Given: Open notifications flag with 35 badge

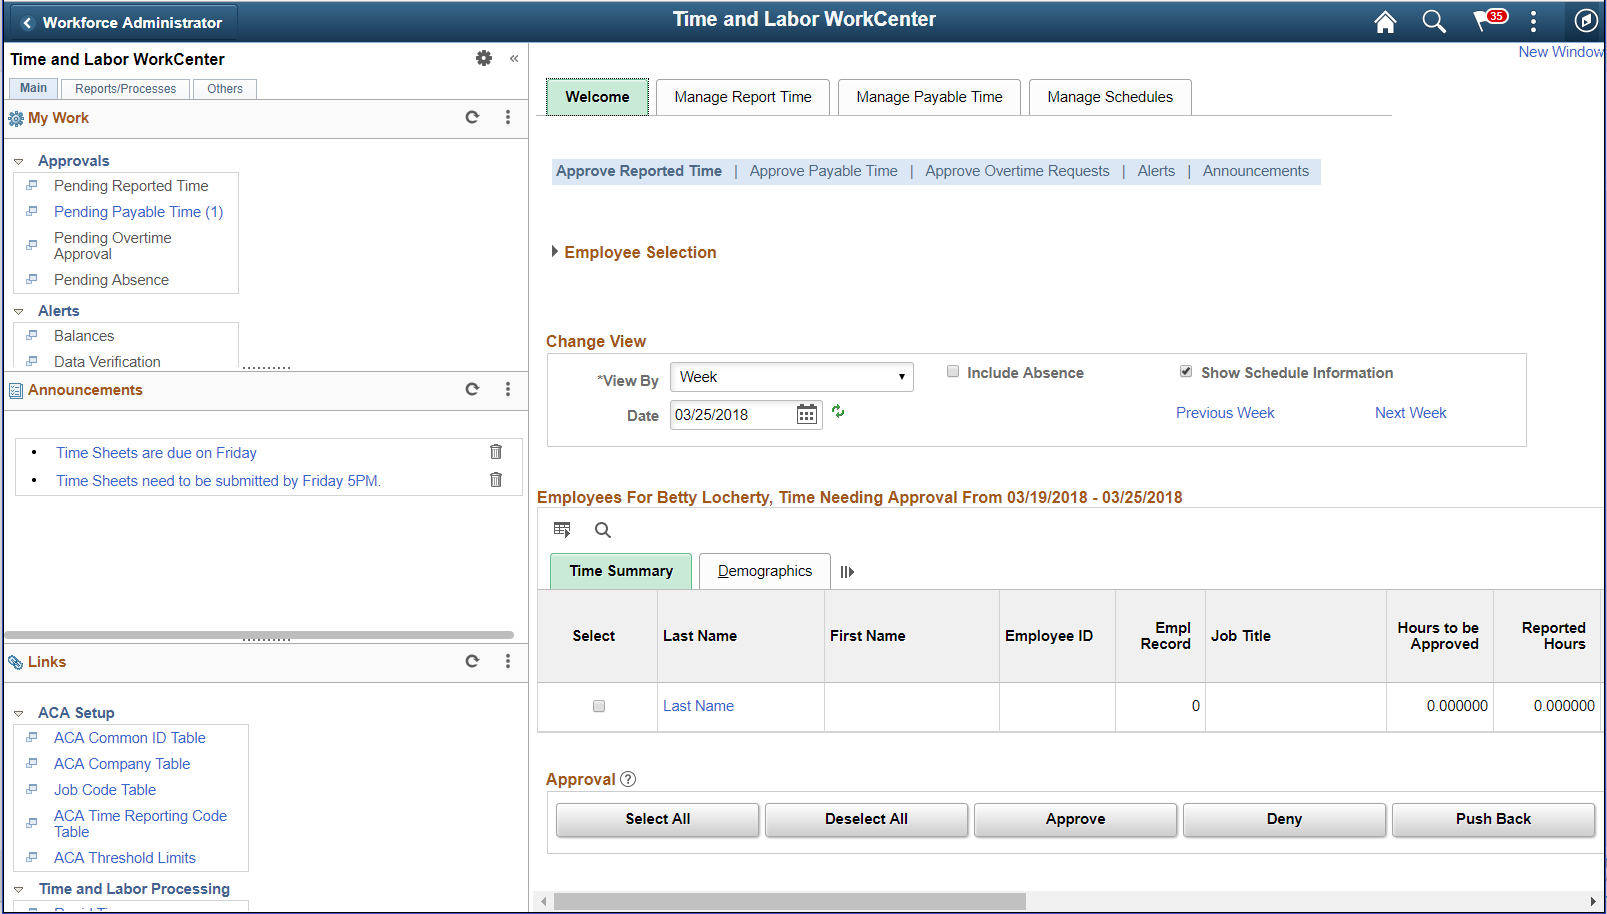Looking at the screenshot, I should click(1489, 20).
